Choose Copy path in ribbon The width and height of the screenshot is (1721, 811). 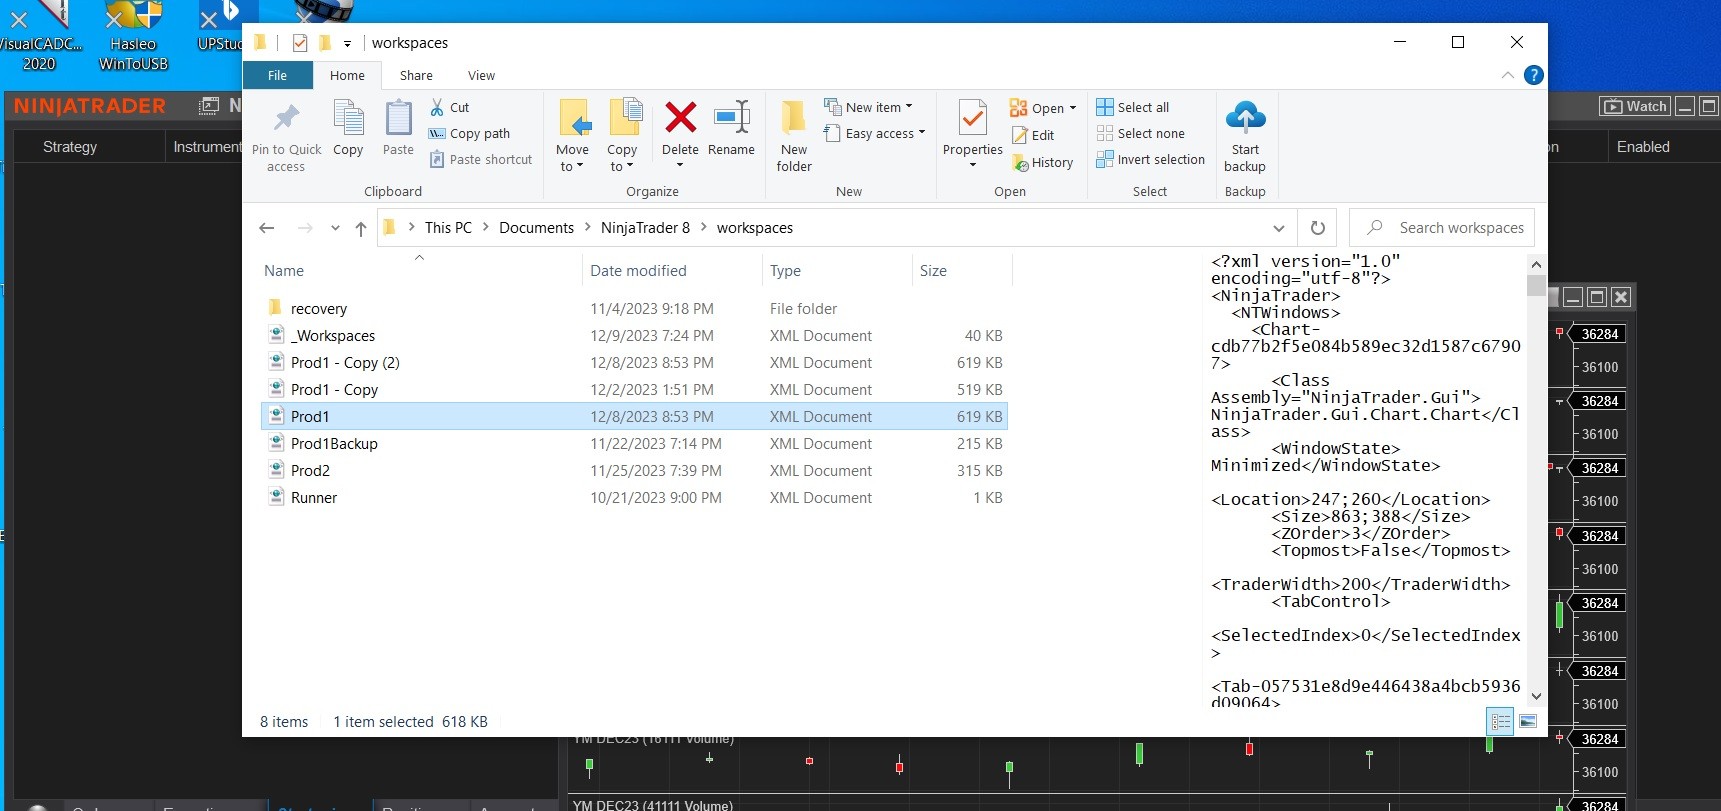click(x=469, y=133)
